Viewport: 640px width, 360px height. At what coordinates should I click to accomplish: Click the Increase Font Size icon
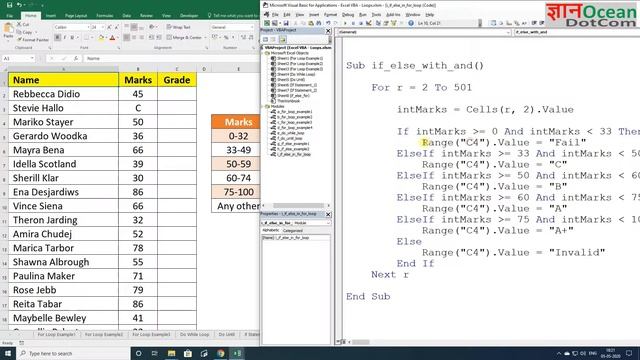click(109, 27)
